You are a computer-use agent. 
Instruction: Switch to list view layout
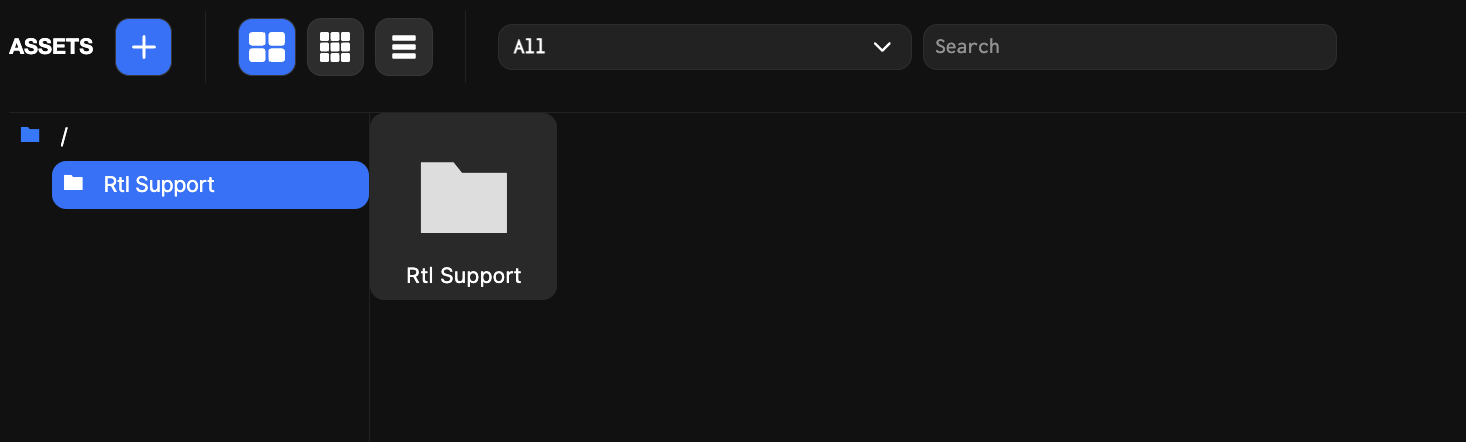pyautogui.click(x=404, y=47)
